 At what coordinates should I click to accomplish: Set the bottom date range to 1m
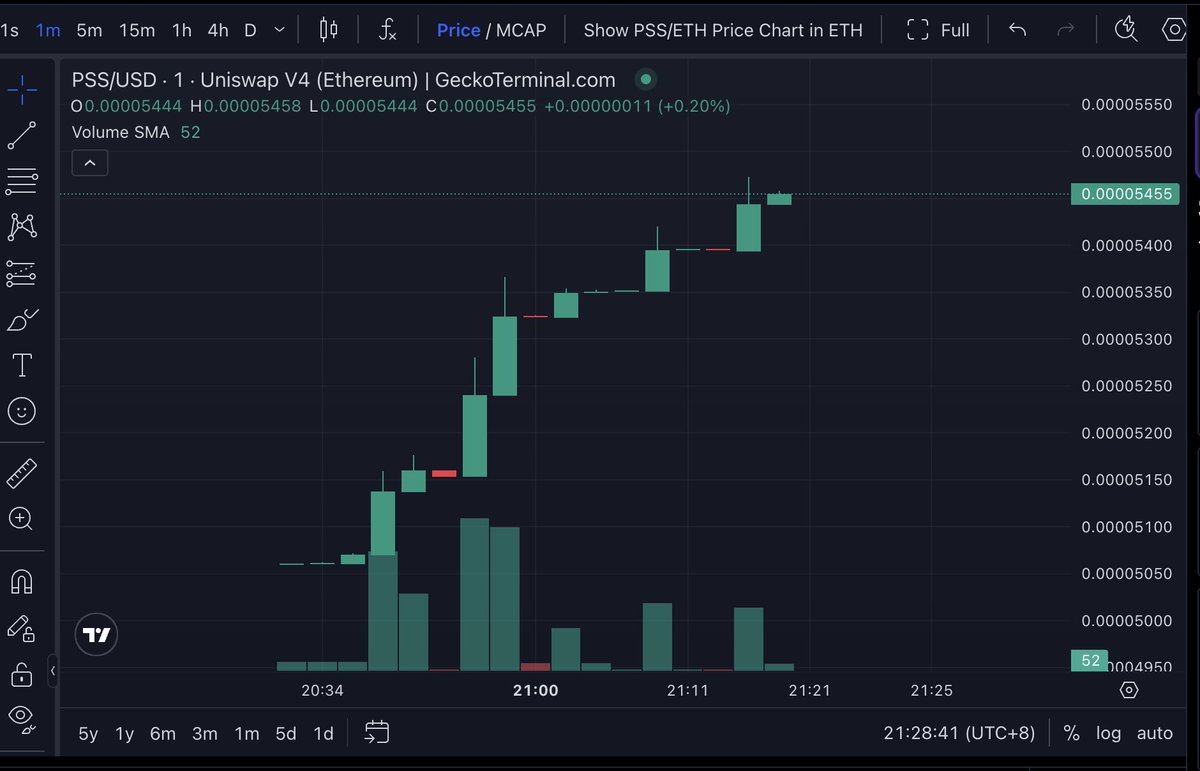[247, 733]
